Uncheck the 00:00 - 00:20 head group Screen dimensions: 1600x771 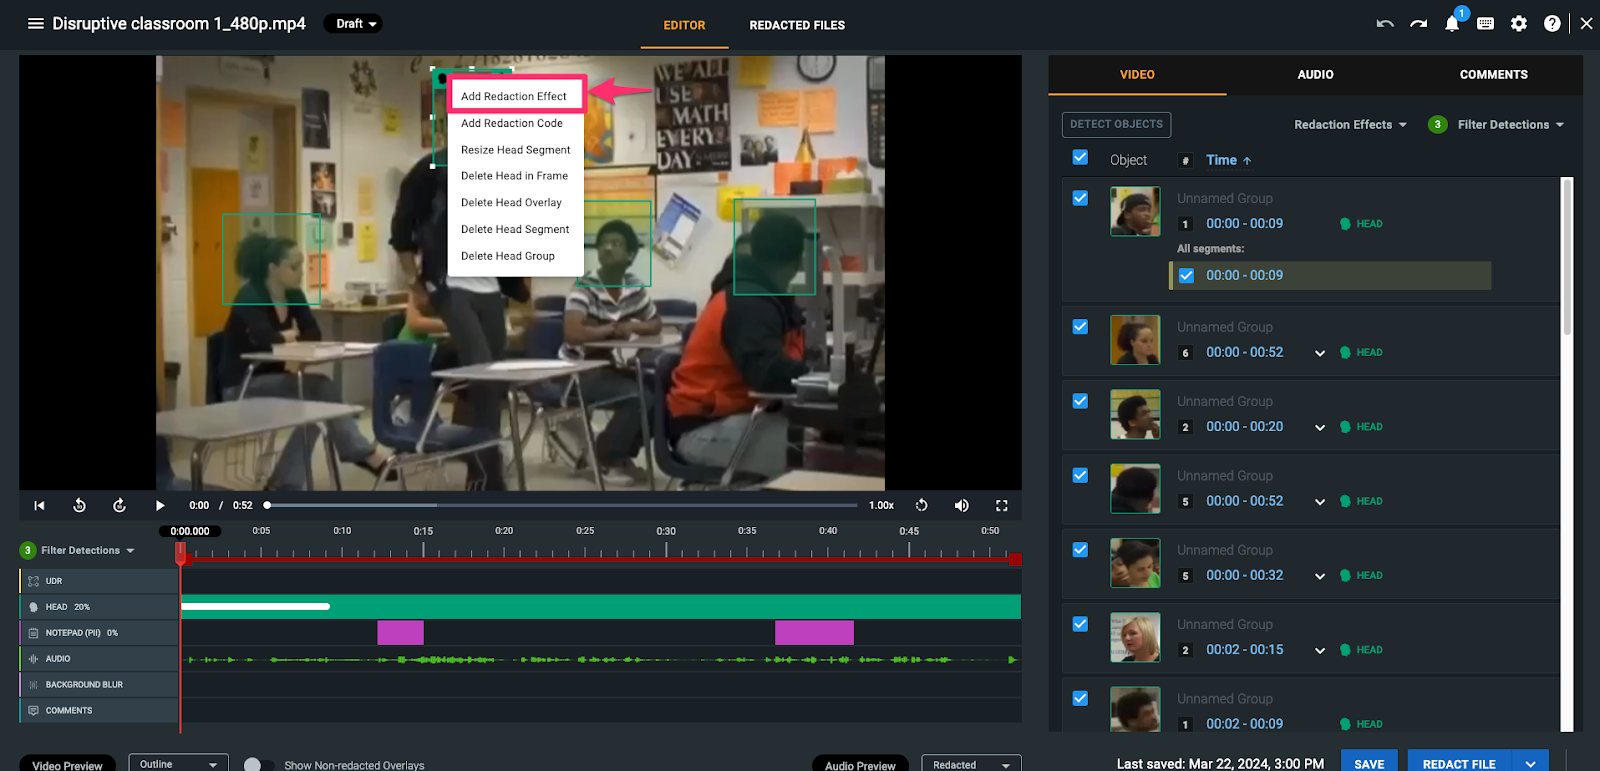point(1080,401)
